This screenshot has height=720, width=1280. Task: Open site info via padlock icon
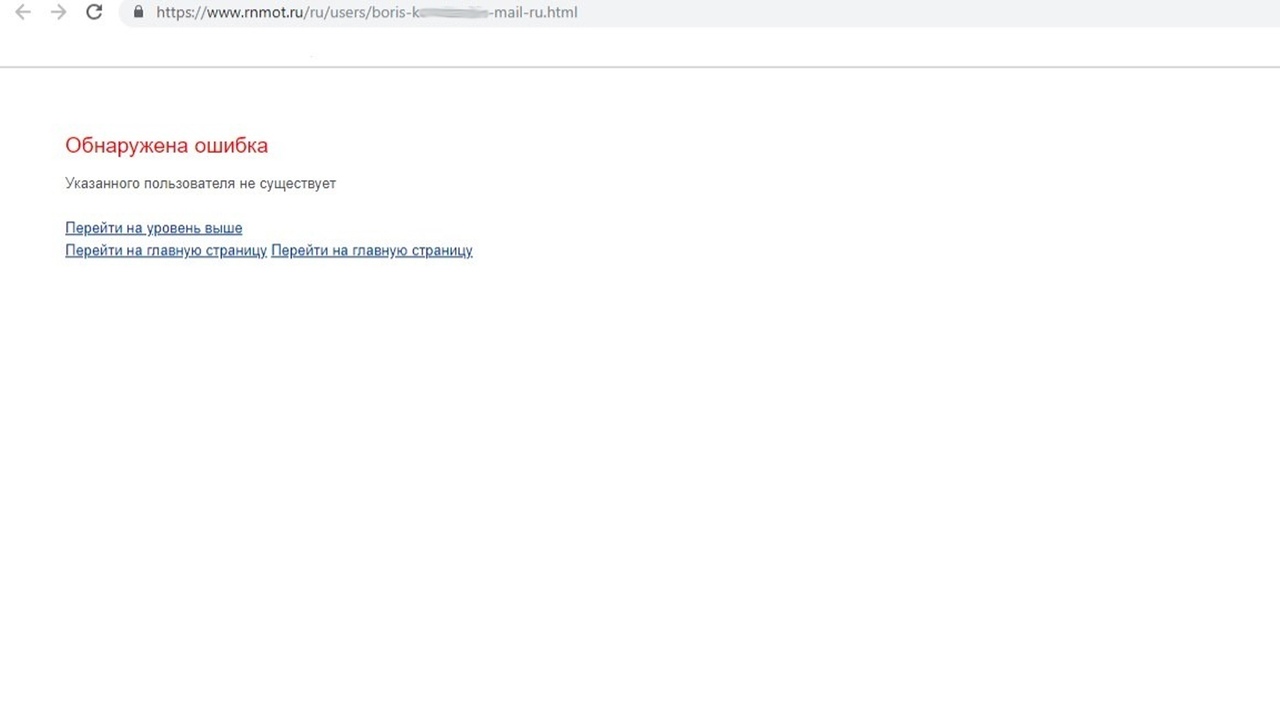click(138, 13)
